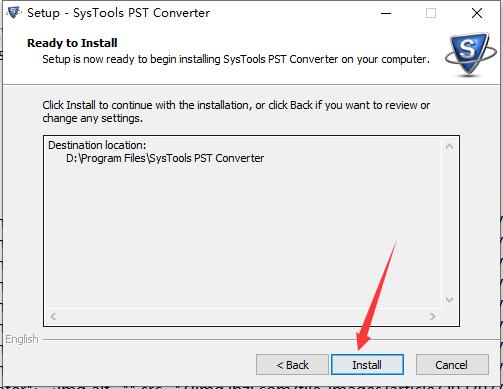
Task: Click the blue SysTools shield logo
Action: pyautogui.click(x=470, y=54)
